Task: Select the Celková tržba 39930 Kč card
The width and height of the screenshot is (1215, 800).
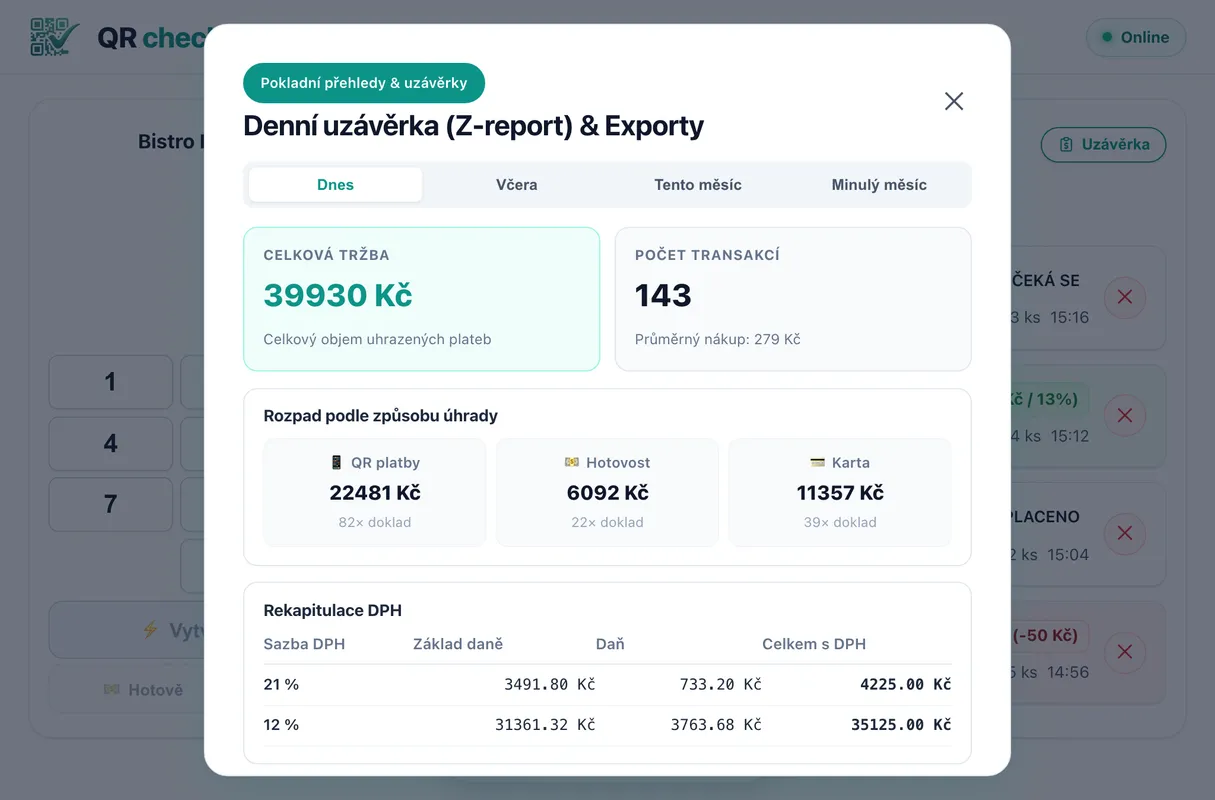Action: pyautogui.click(x=422, y=299)
